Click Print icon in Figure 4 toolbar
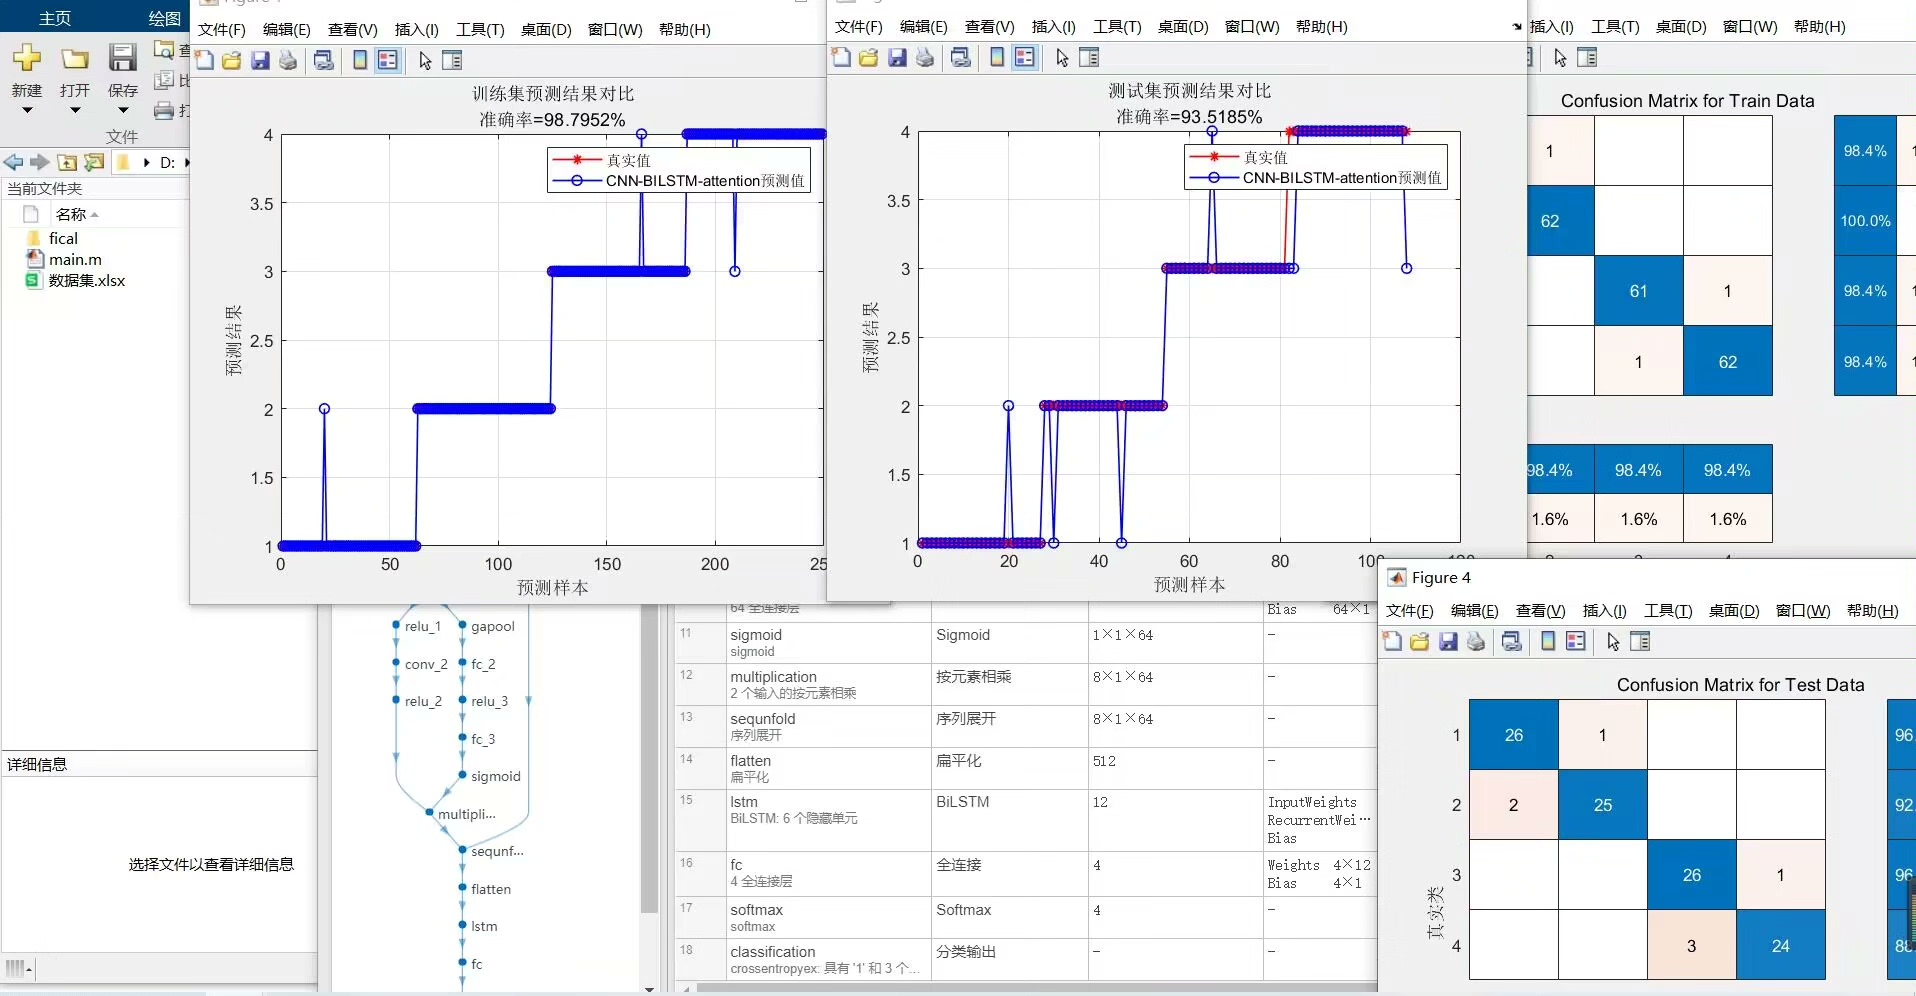The height and width of the screenshot is (996, 1916). pyautogui.click(x=1476, y=642)
